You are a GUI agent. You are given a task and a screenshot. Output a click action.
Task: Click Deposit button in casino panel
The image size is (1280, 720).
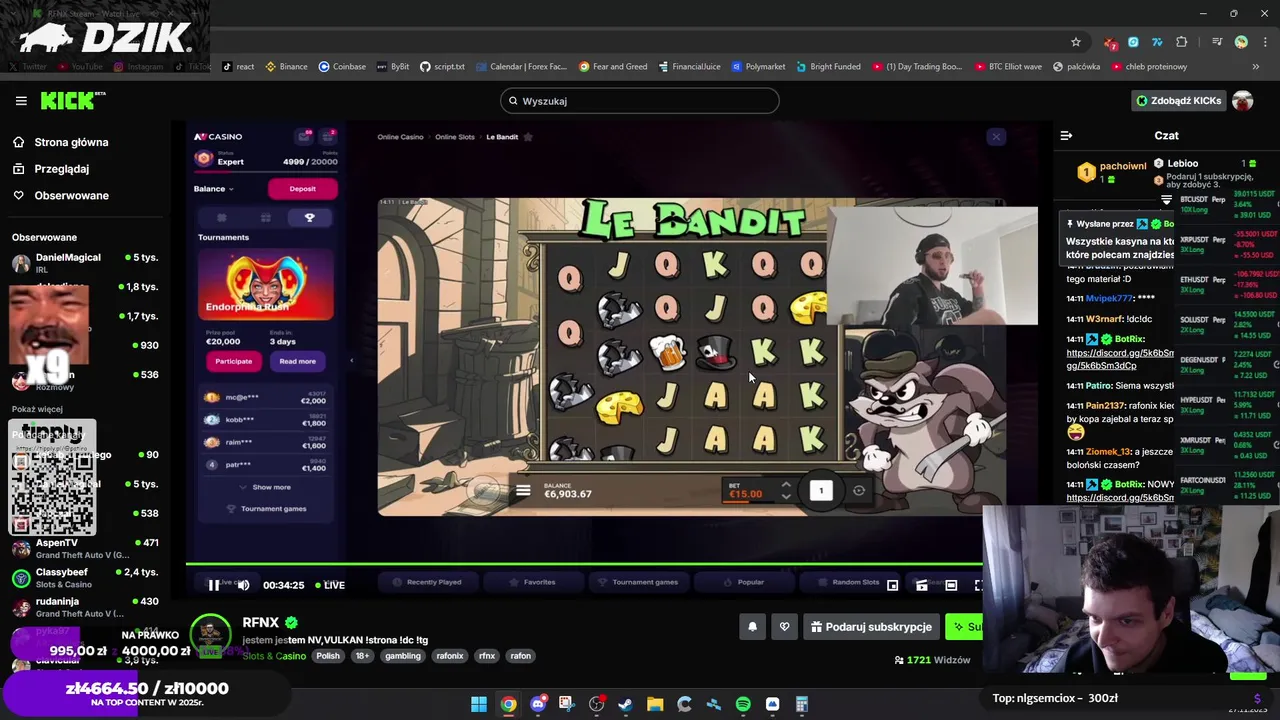[x=302, y=189]
